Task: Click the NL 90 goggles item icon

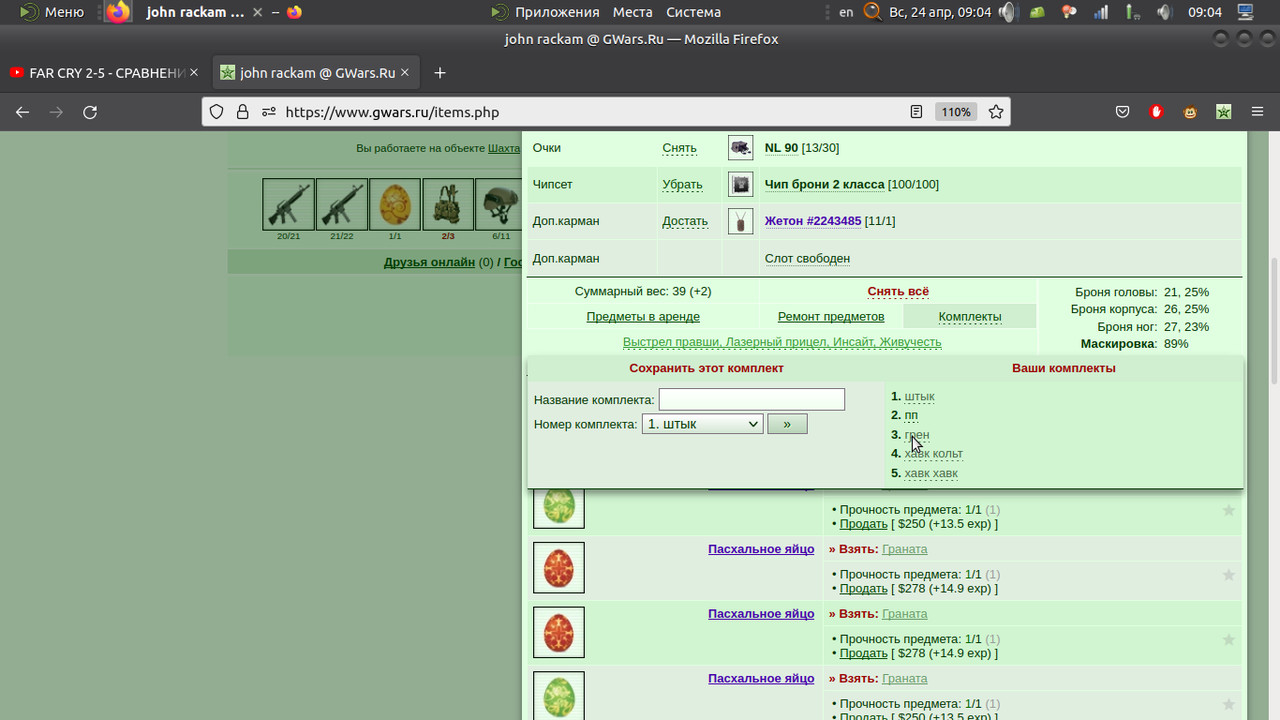Action: pyautogui.click(x=740, y=148)
